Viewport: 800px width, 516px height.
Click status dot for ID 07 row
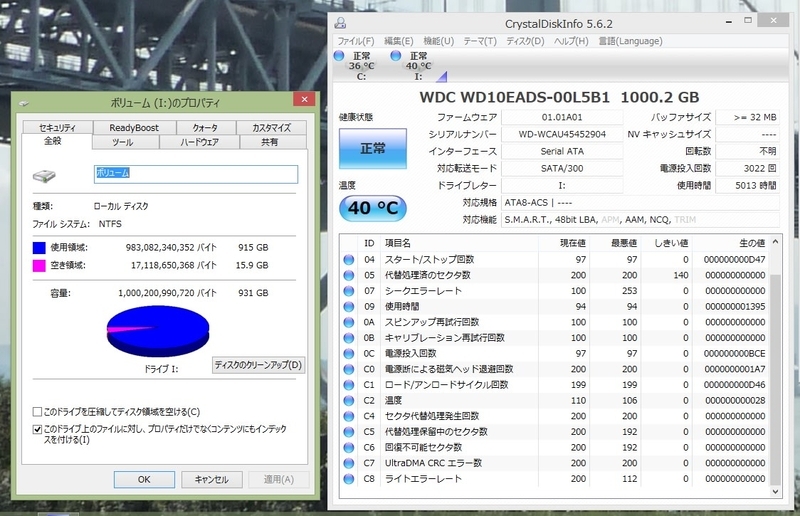(x=349, y=291)
